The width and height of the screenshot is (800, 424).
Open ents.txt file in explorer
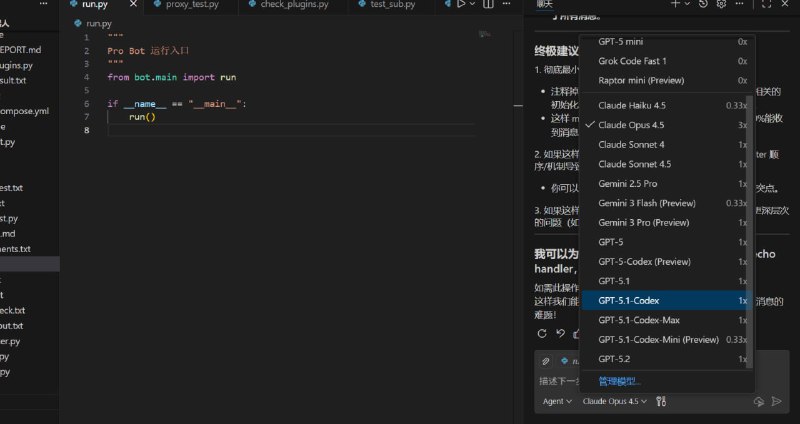point(15,249)
